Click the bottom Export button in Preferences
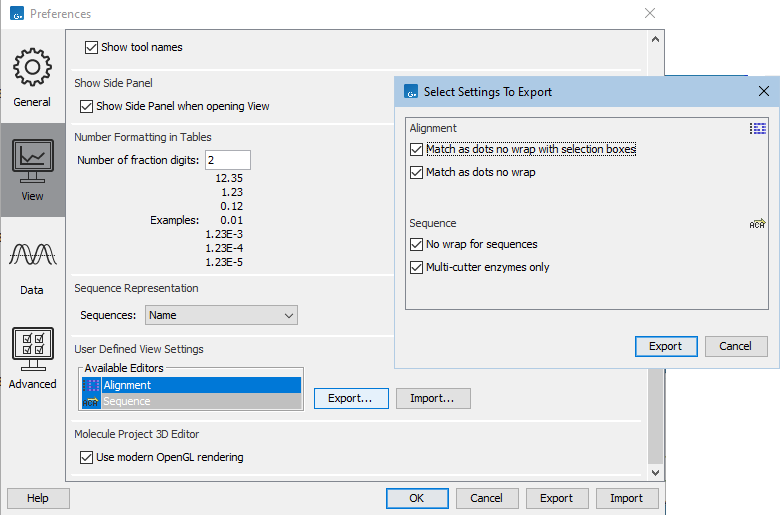This screenshot has width=780, height=515. click(x=557, y=499)
